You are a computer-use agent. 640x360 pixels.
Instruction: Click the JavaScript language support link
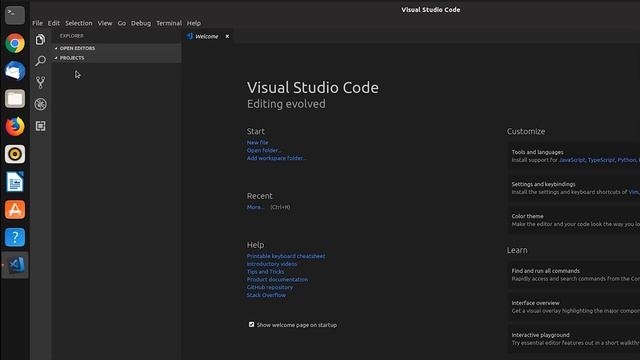pyautogui.click(x=572, y=160)
